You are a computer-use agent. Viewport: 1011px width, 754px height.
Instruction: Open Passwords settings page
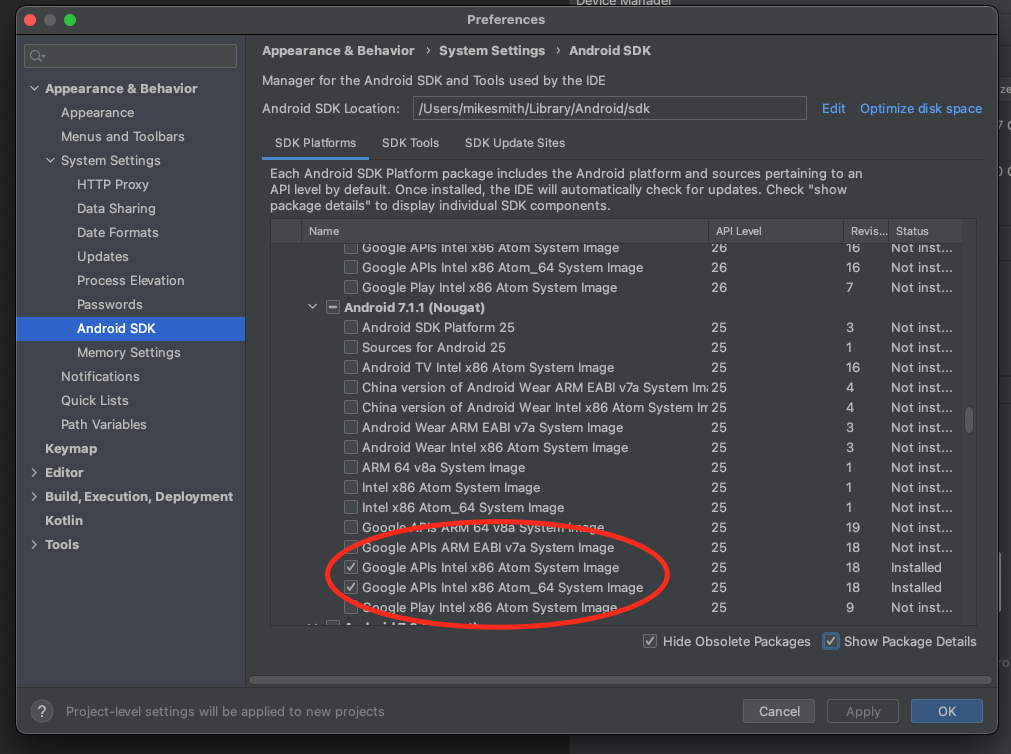pos(110,304)
